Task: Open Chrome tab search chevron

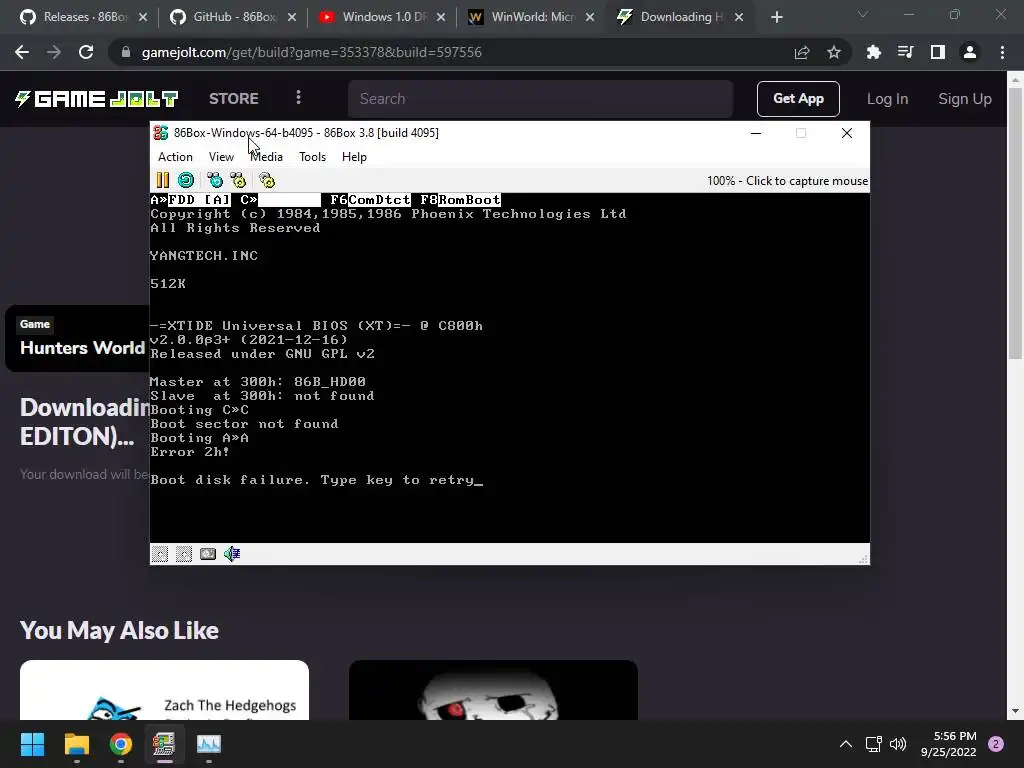Action: tap(863, 14)
